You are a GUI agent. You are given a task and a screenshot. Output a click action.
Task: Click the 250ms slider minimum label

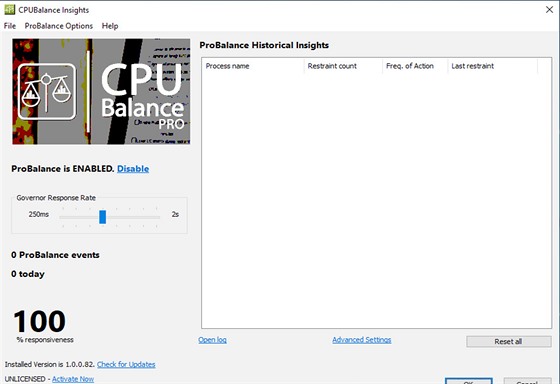tap(39, 214)
